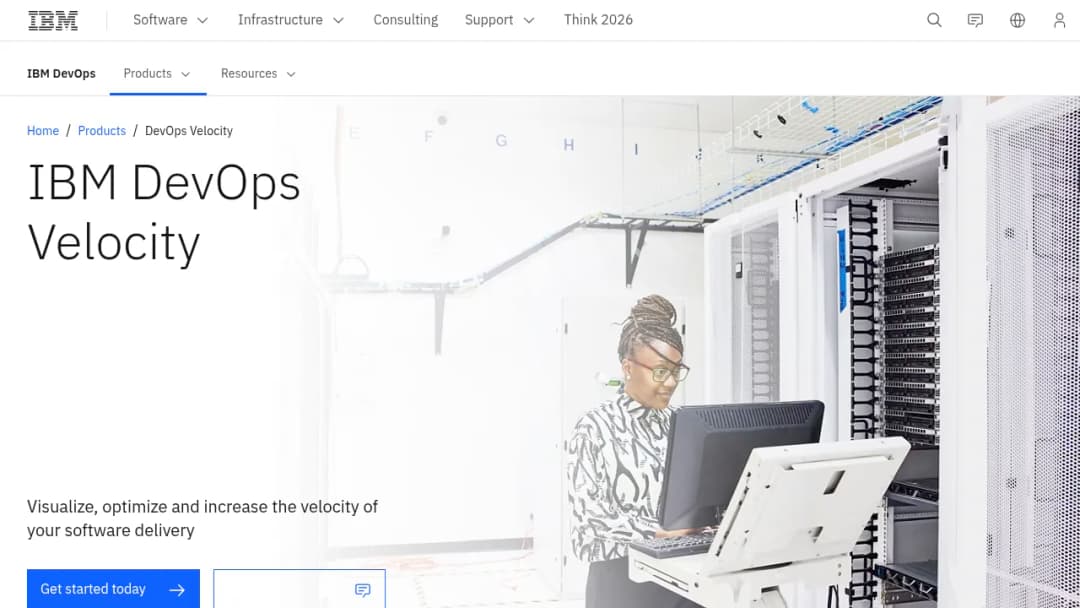Click the IBM logo

53,20
